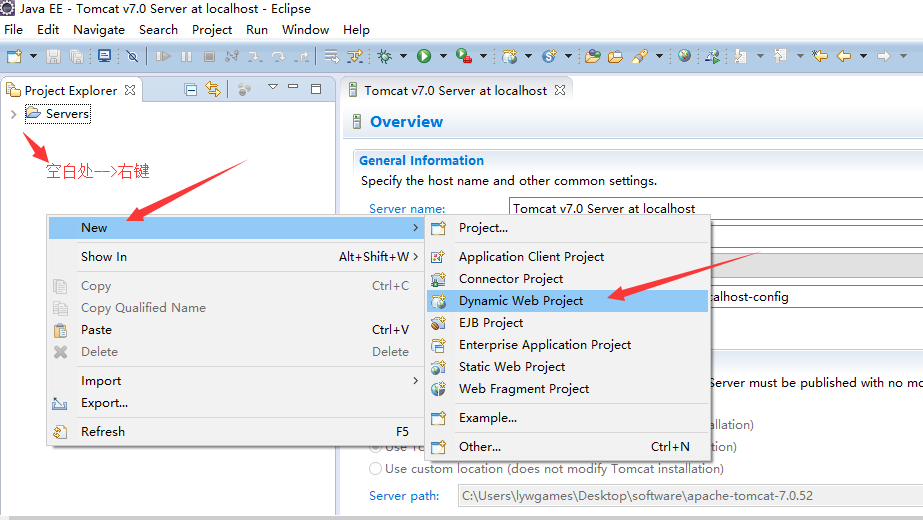
Task: Click Paste in the context menu
Action: (236, 330)
